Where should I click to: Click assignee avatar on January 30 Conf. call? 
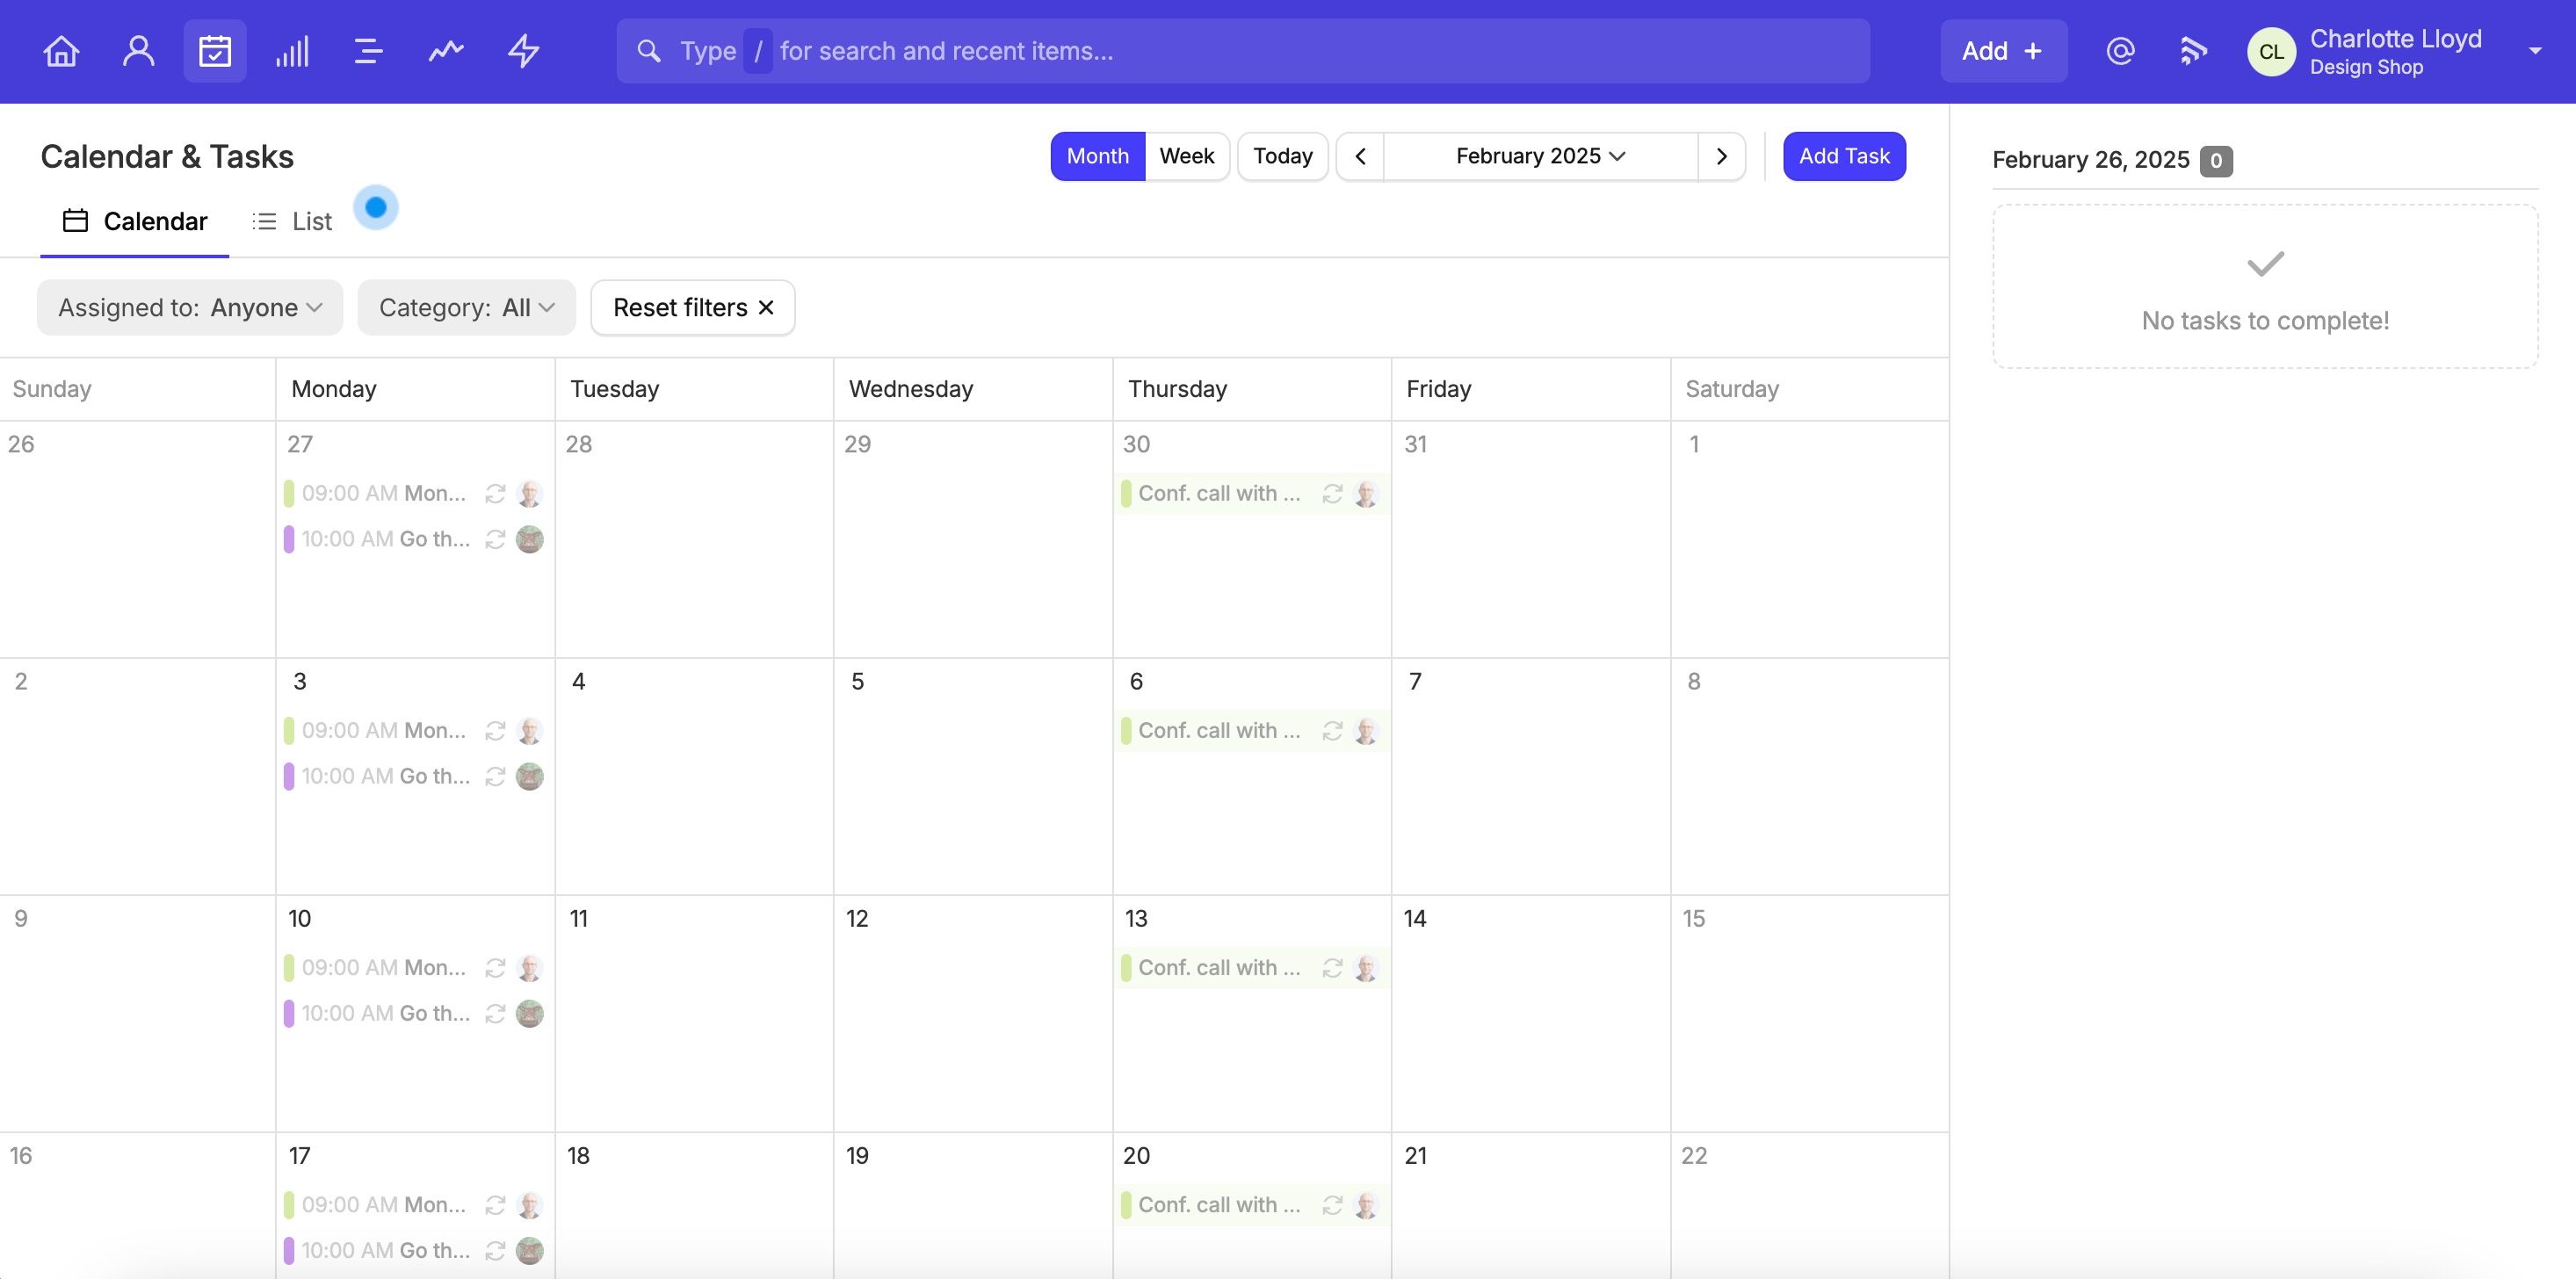[x=1366, y=494]
